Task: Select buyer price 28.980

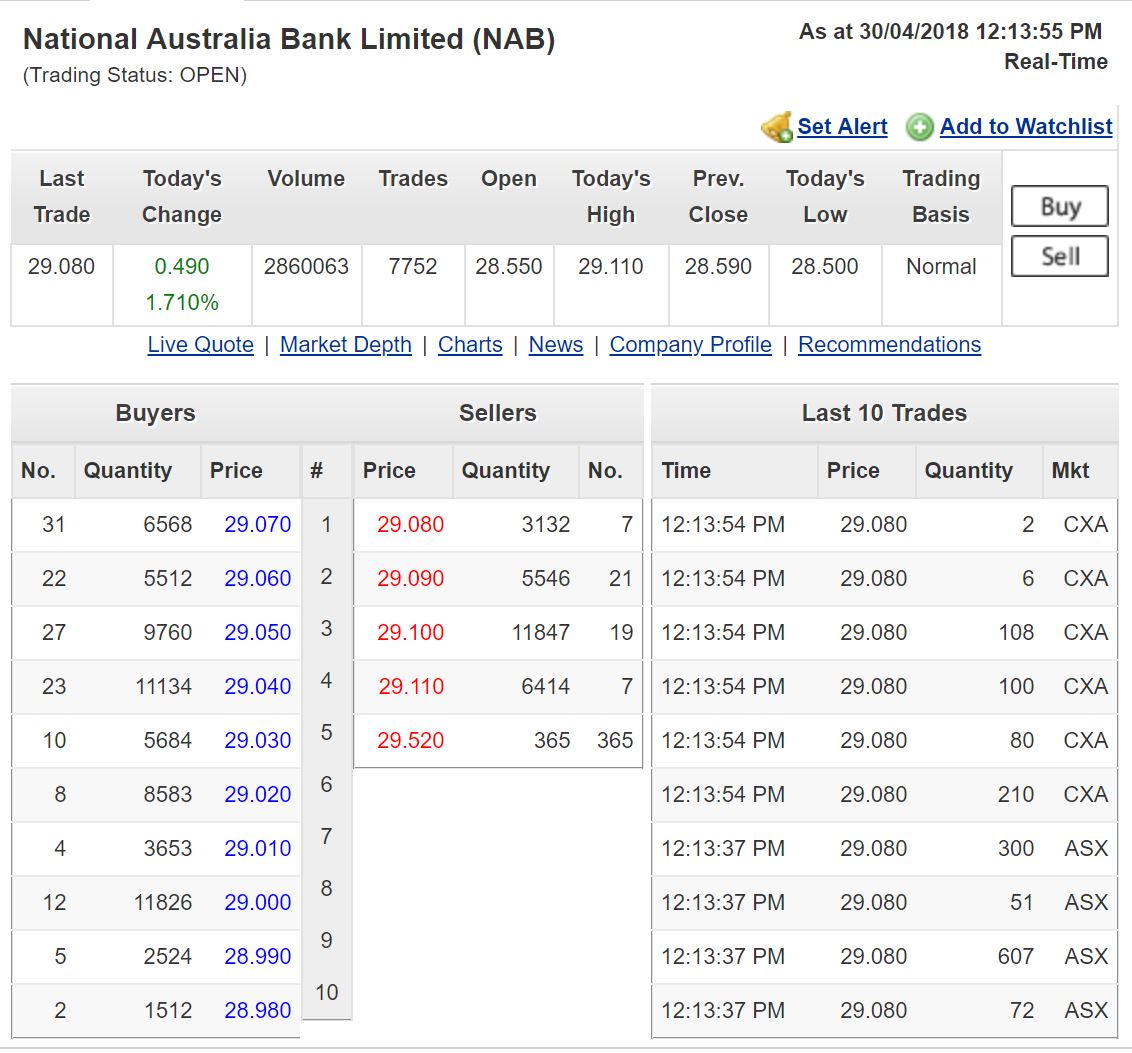Action: click(x=258, y=1010)
